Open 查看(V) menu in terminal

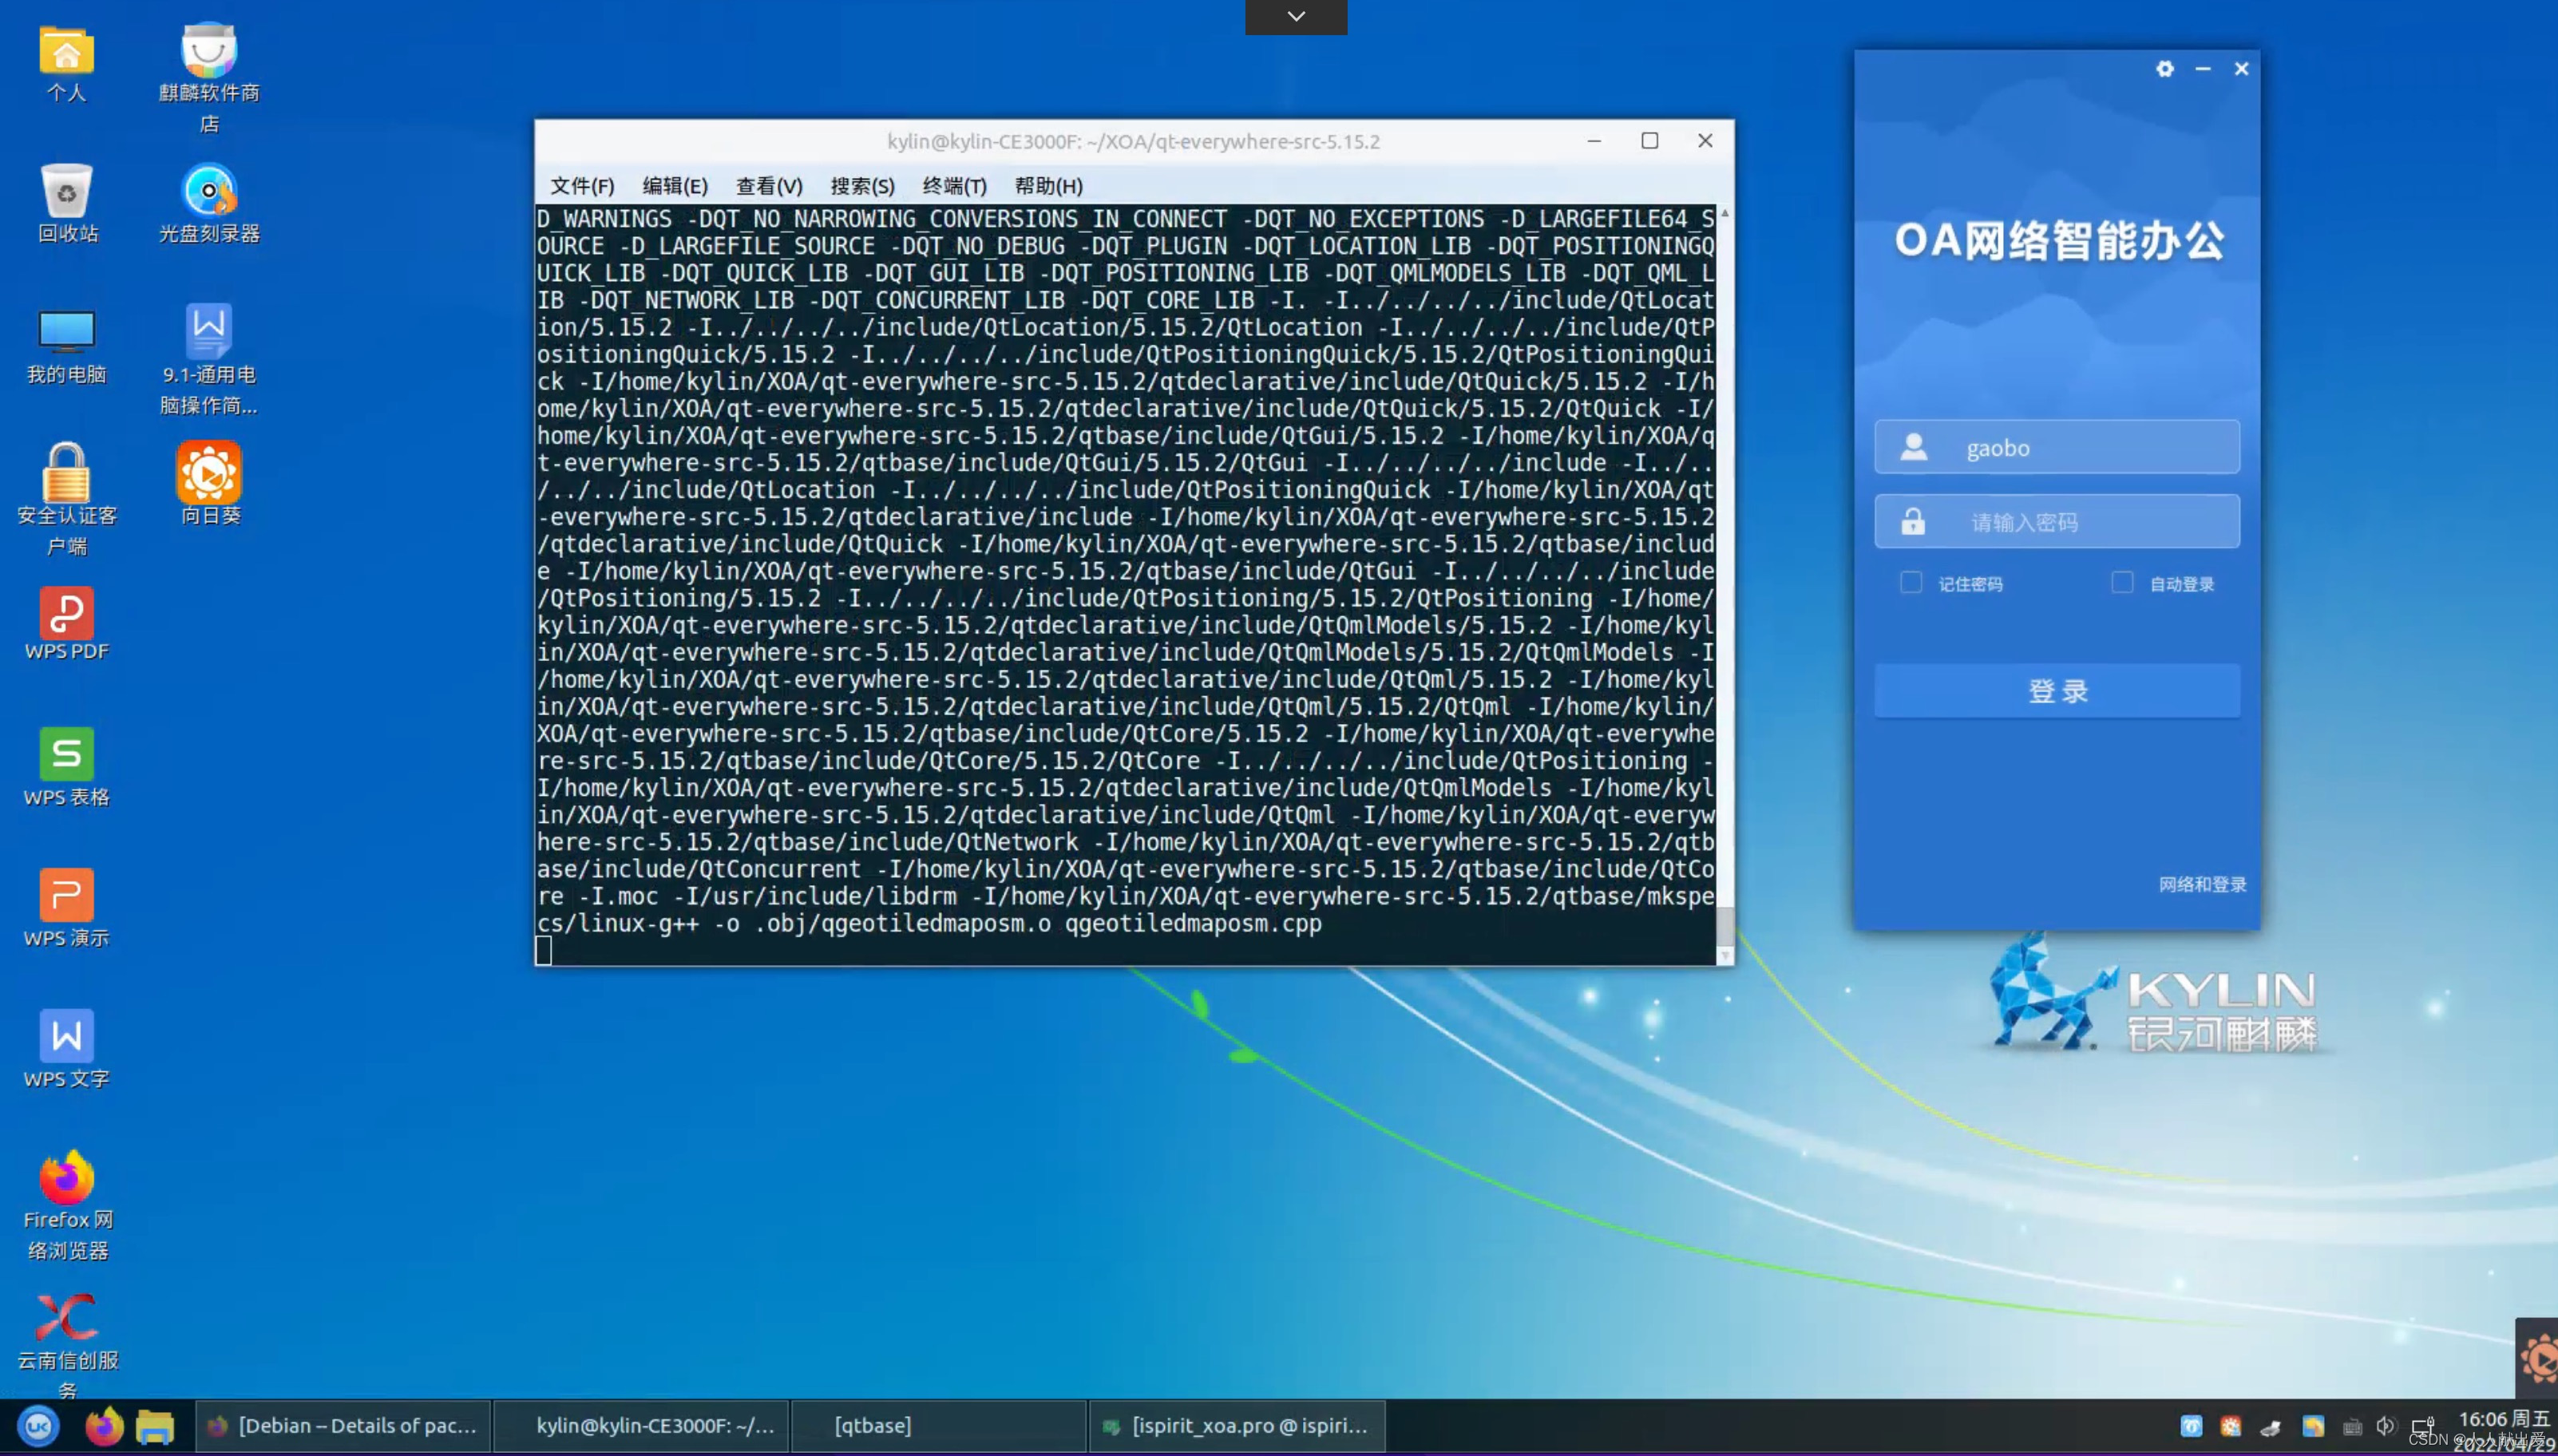pyautogui.click(x=769, y=186)
